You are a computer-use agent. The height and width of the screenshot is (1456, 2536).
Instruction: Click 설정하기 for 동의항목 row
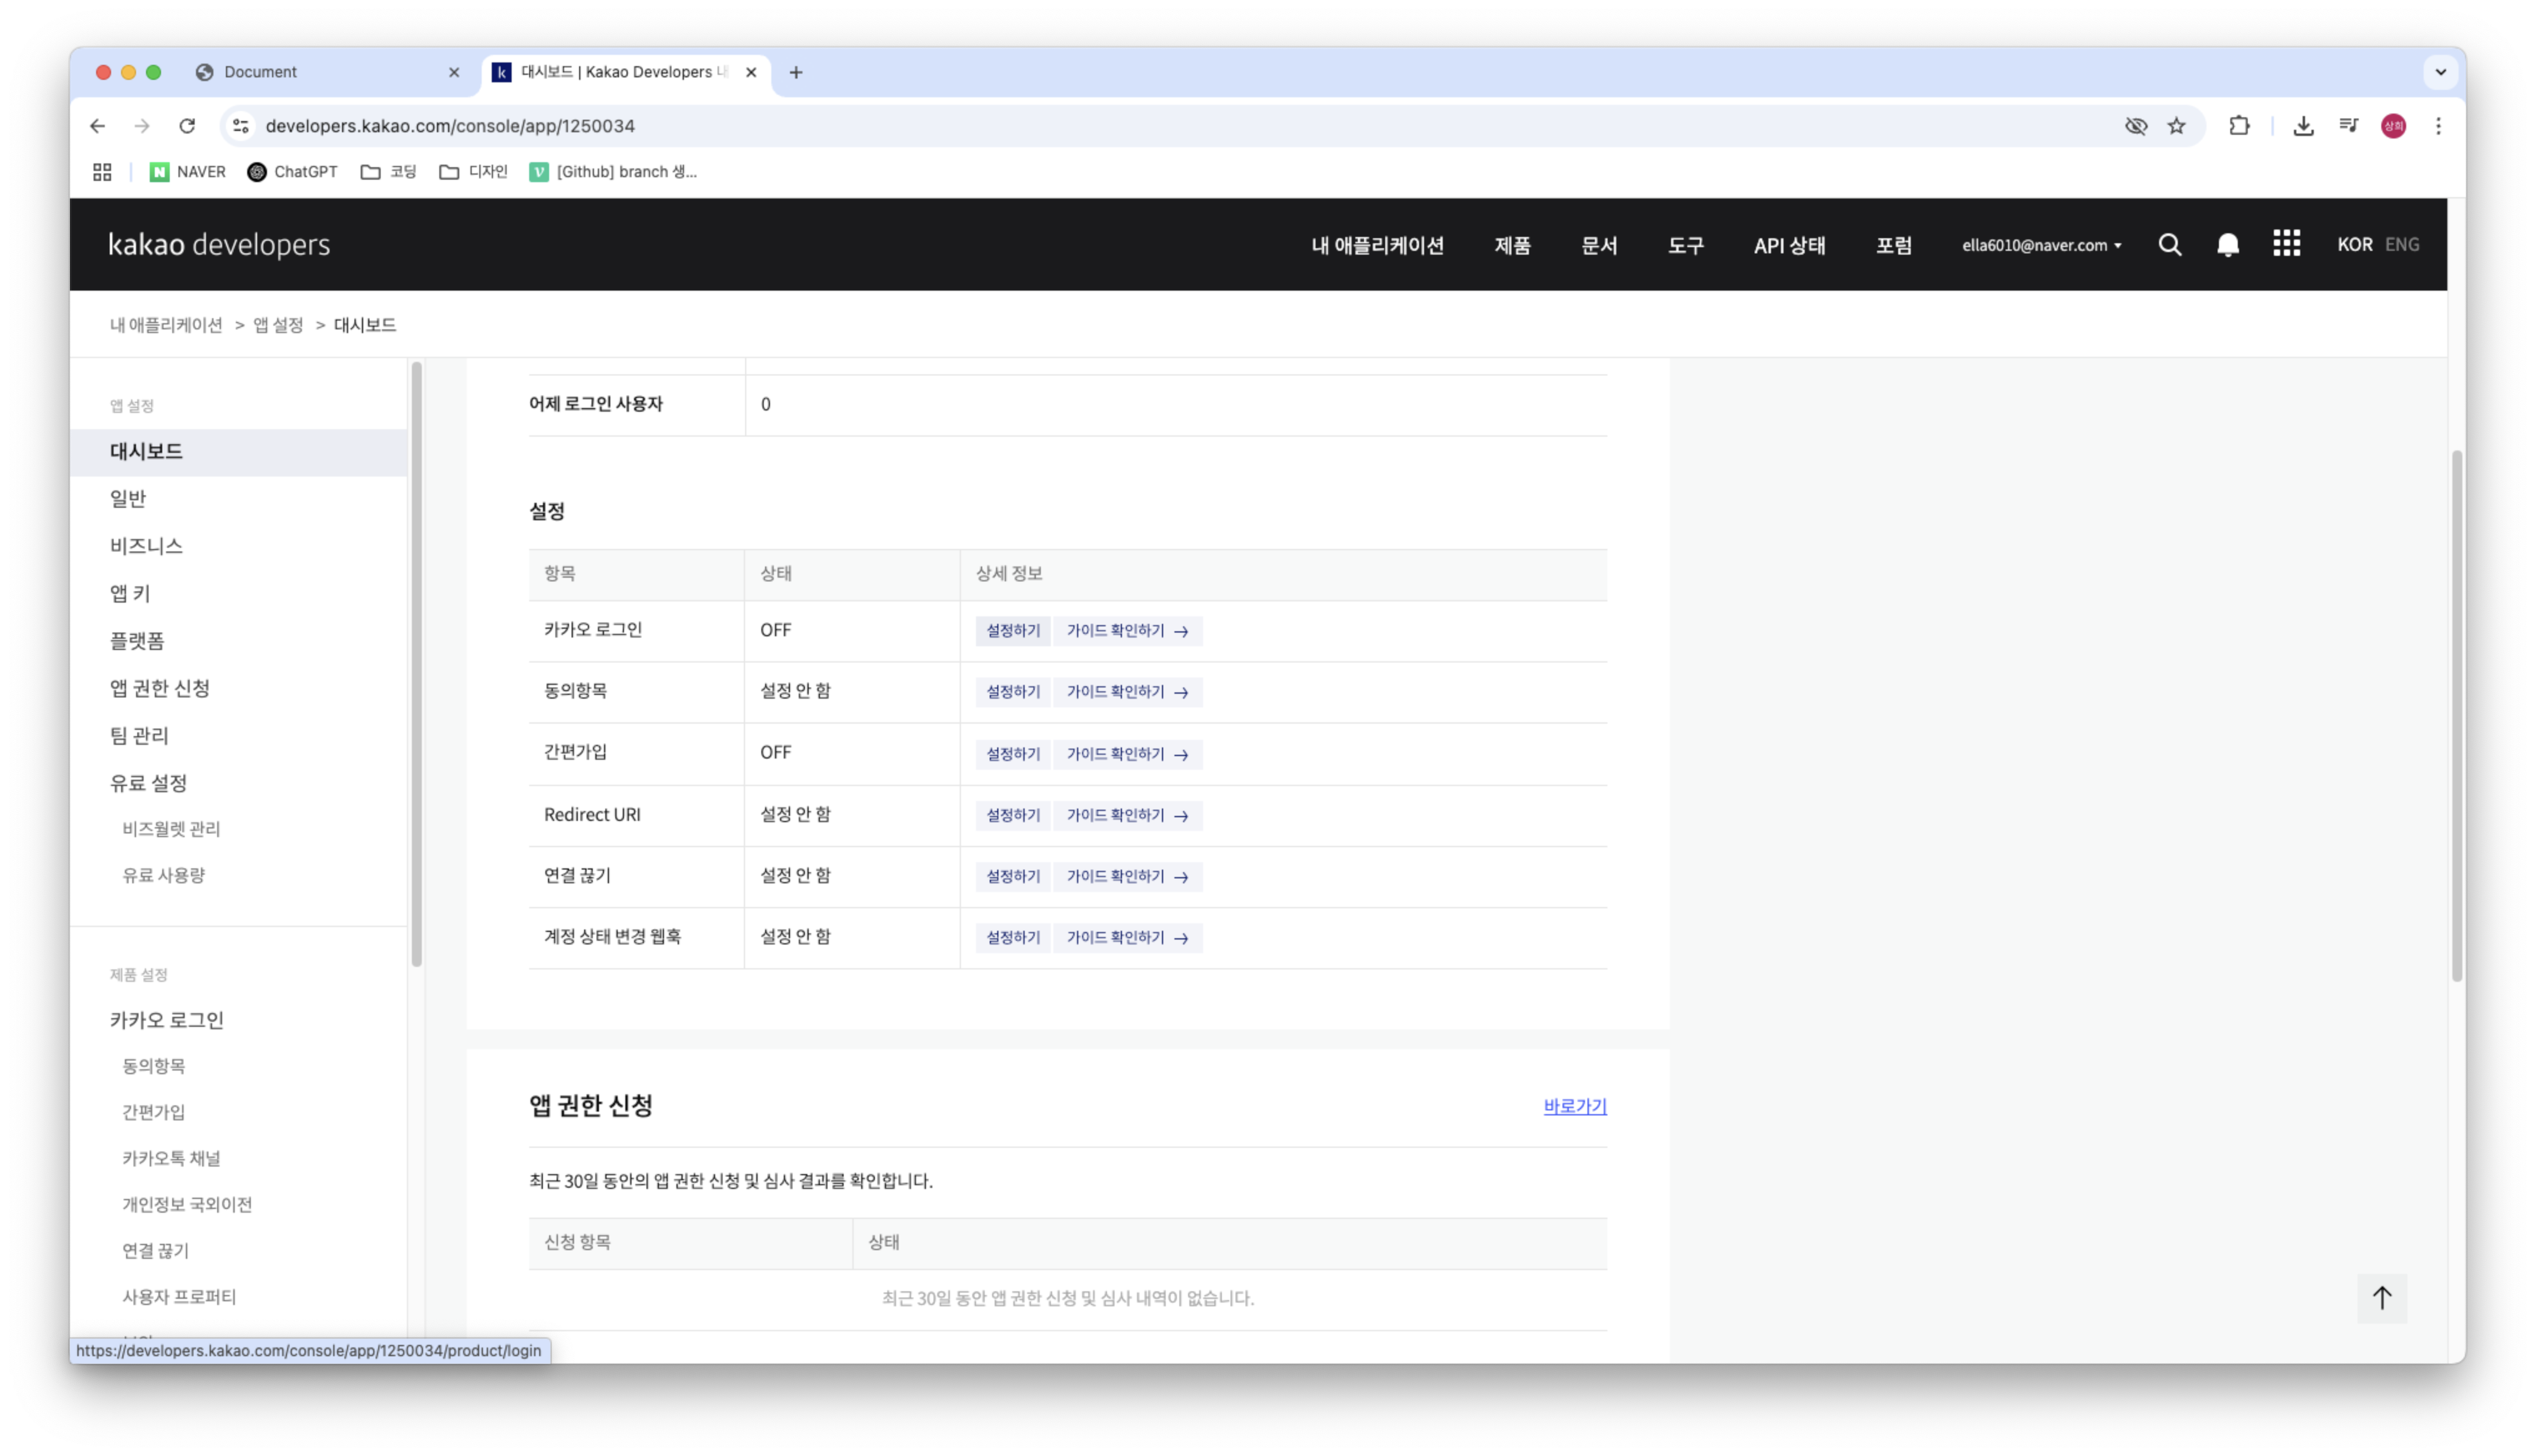pyautogui.click(x=1013, y=692)
